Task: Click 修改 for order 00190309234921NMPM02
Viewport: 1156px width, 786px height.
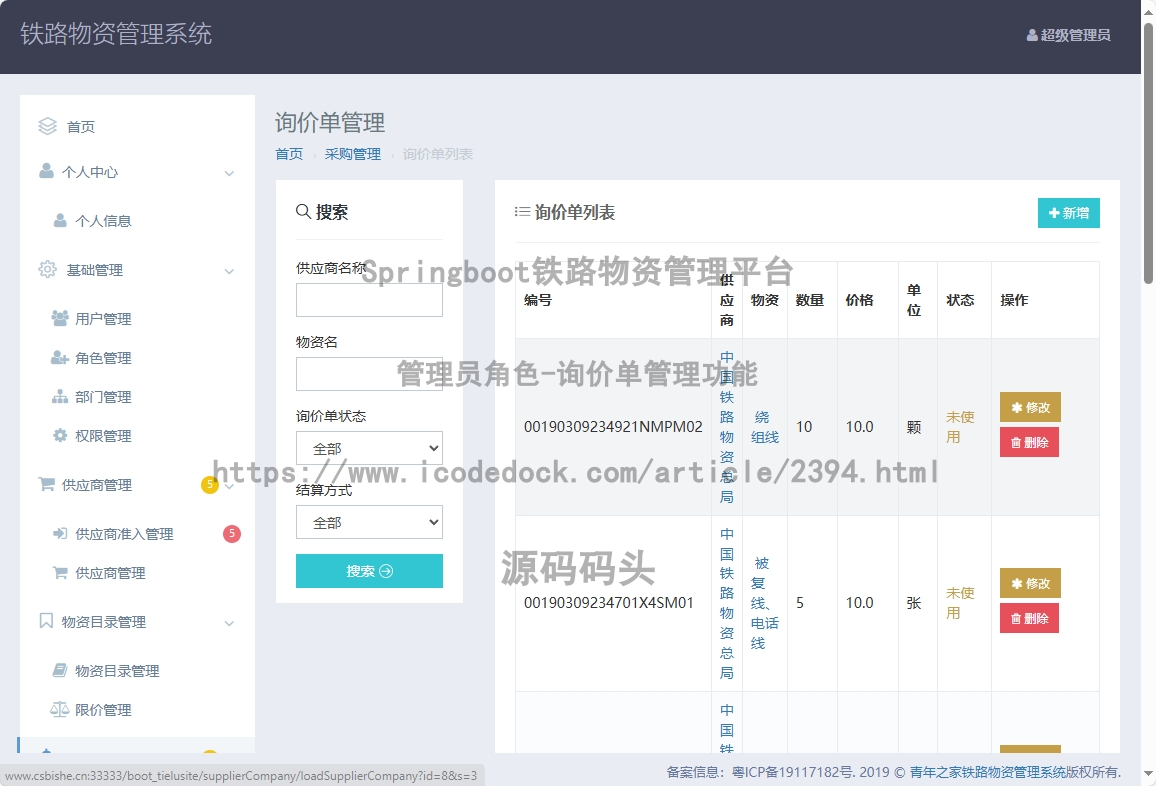Action: (x=1030, y=407)
